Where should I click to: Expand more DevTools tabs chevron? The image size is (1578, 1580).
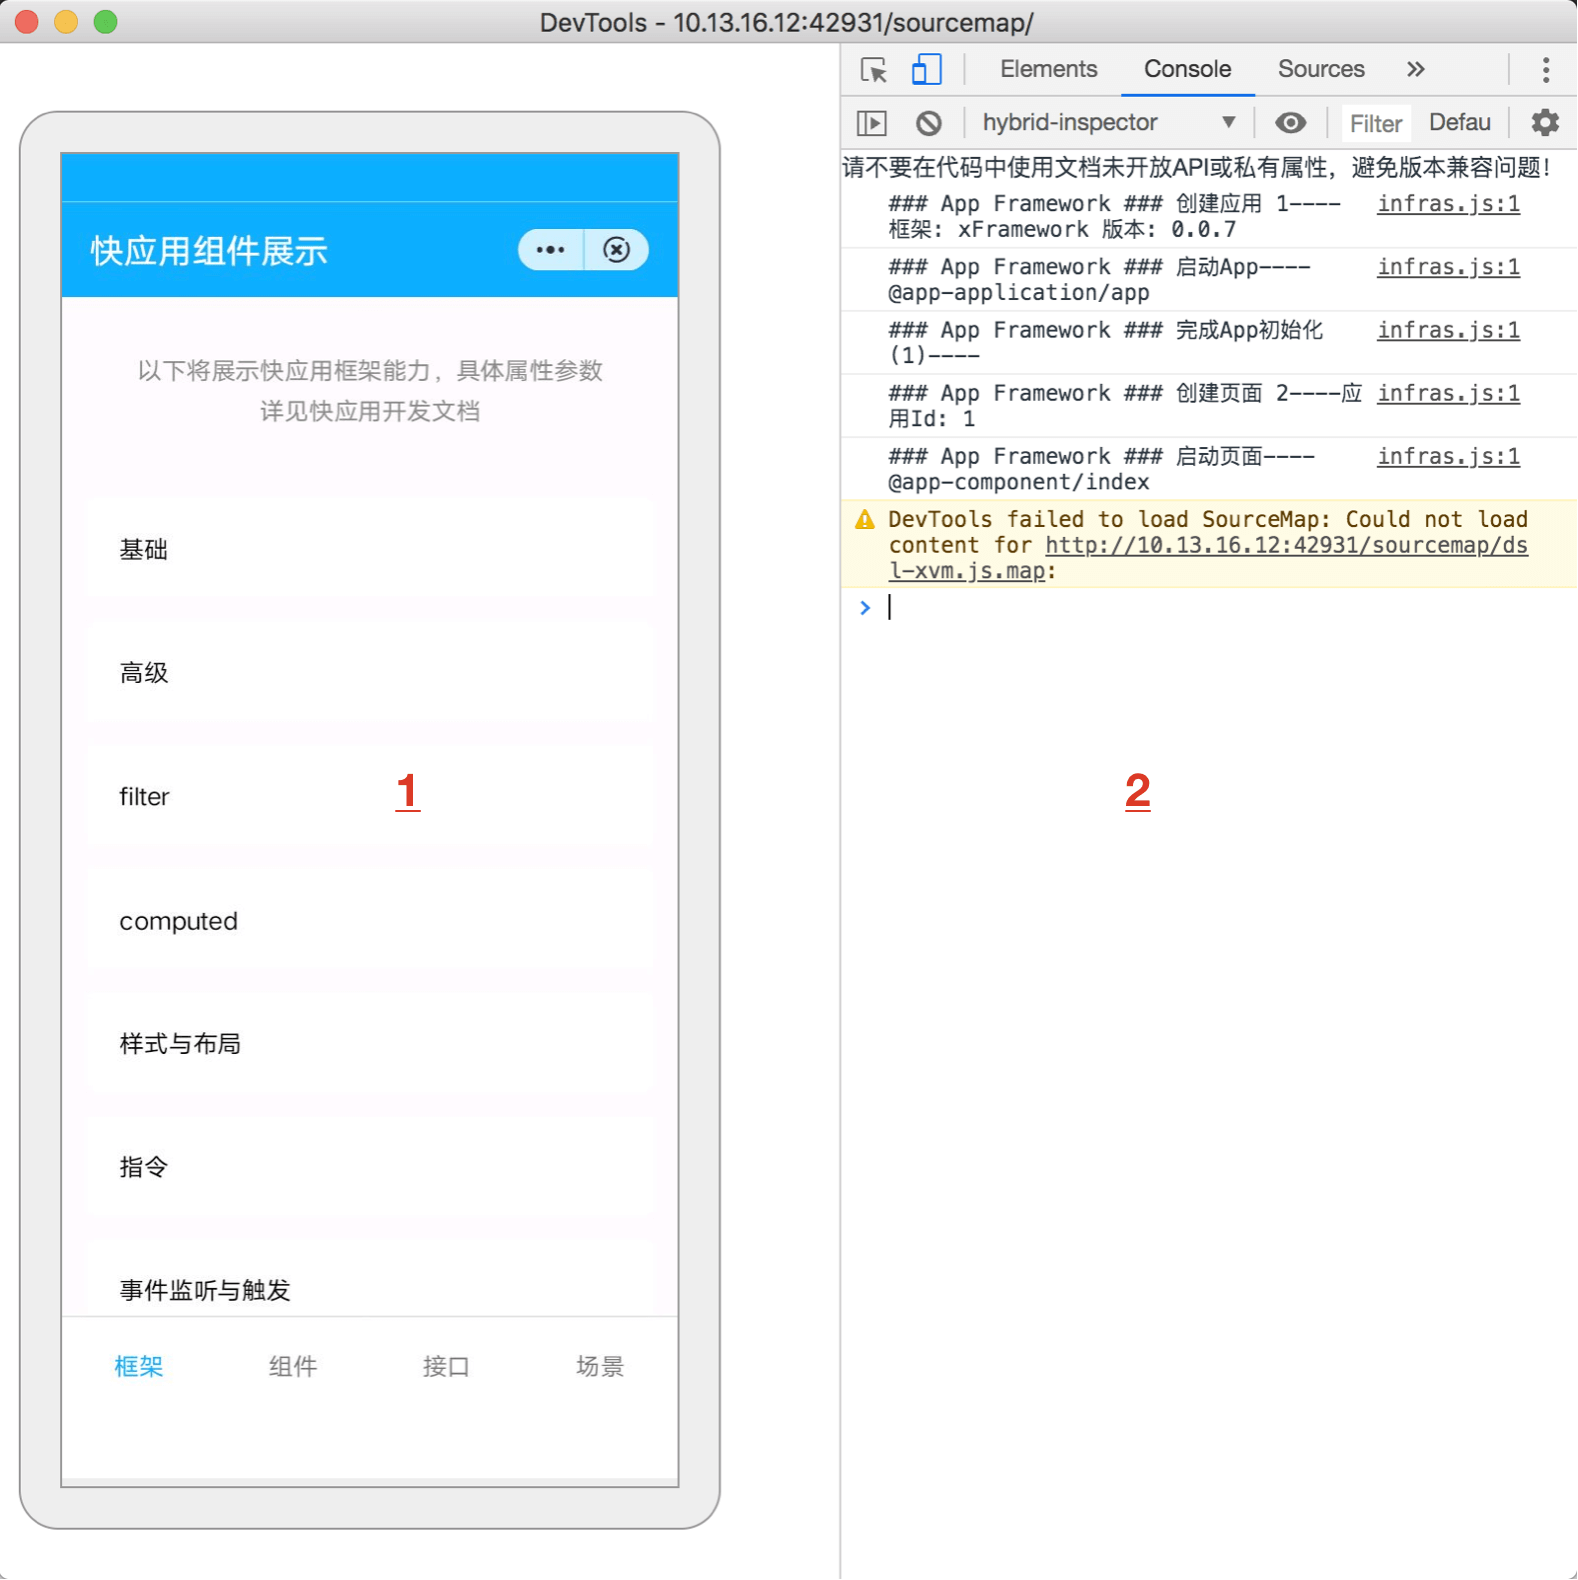pos(1415,70)
